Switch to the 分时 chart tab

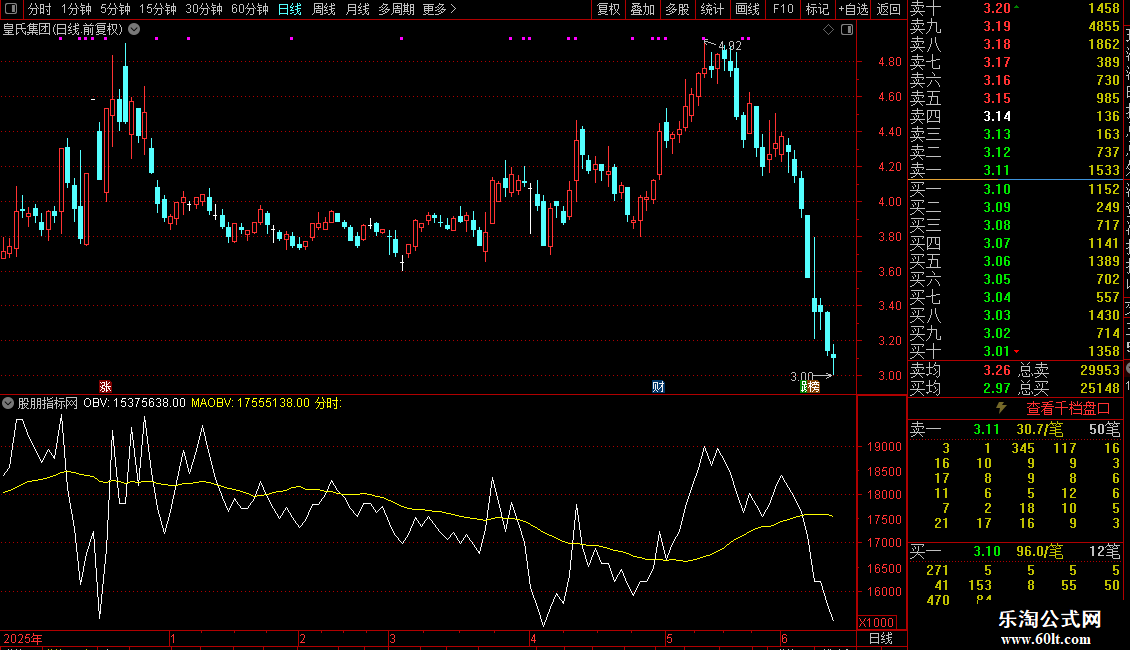coord(40,9)
